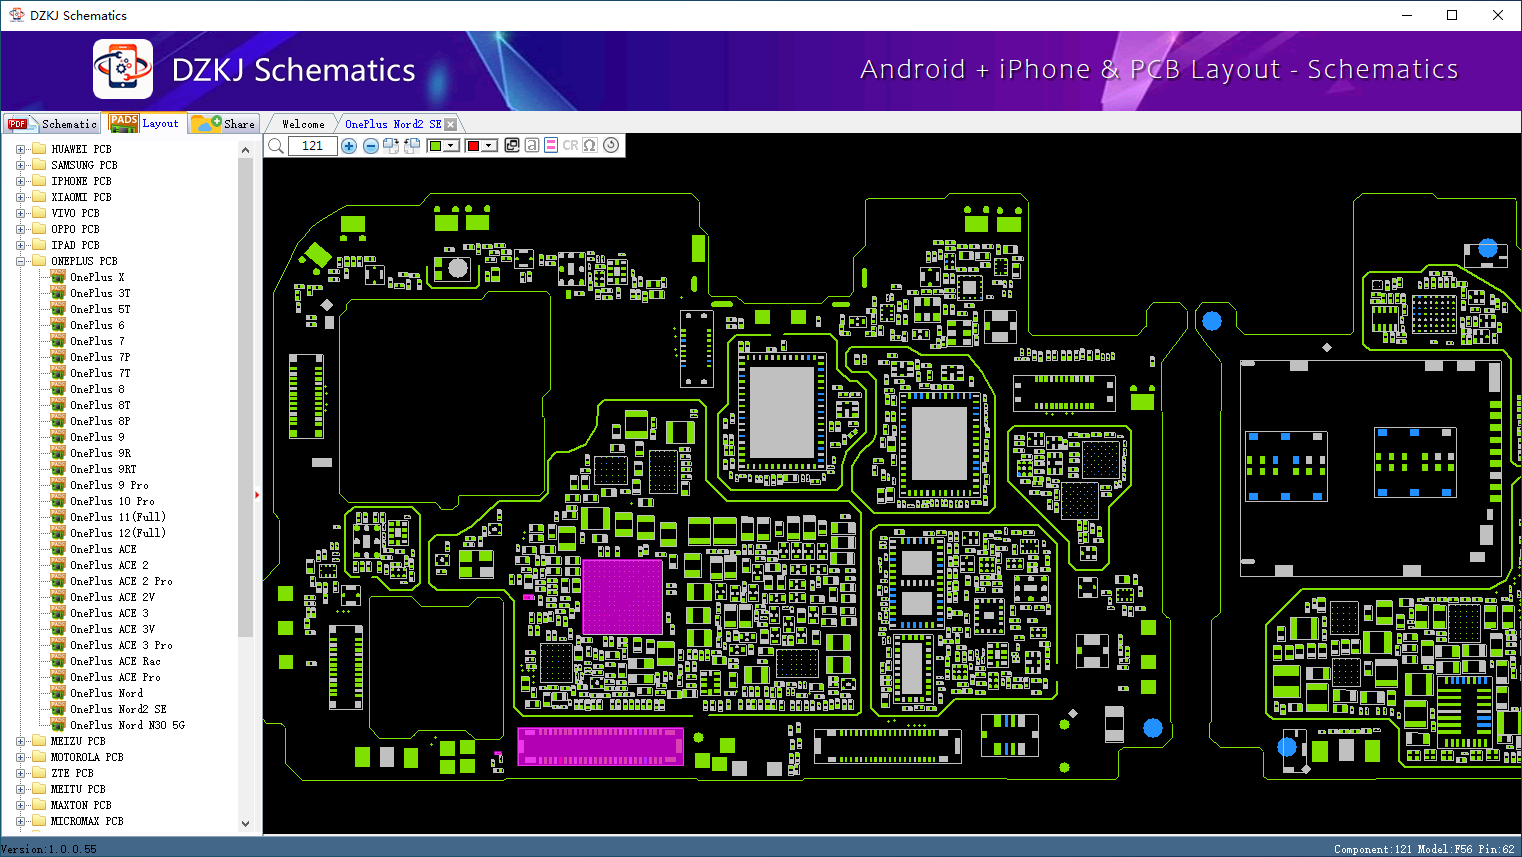This screenshot has height=857, width=1522.
Task: Open the OnePlus 8T layout
Action: tap(100, 405)
